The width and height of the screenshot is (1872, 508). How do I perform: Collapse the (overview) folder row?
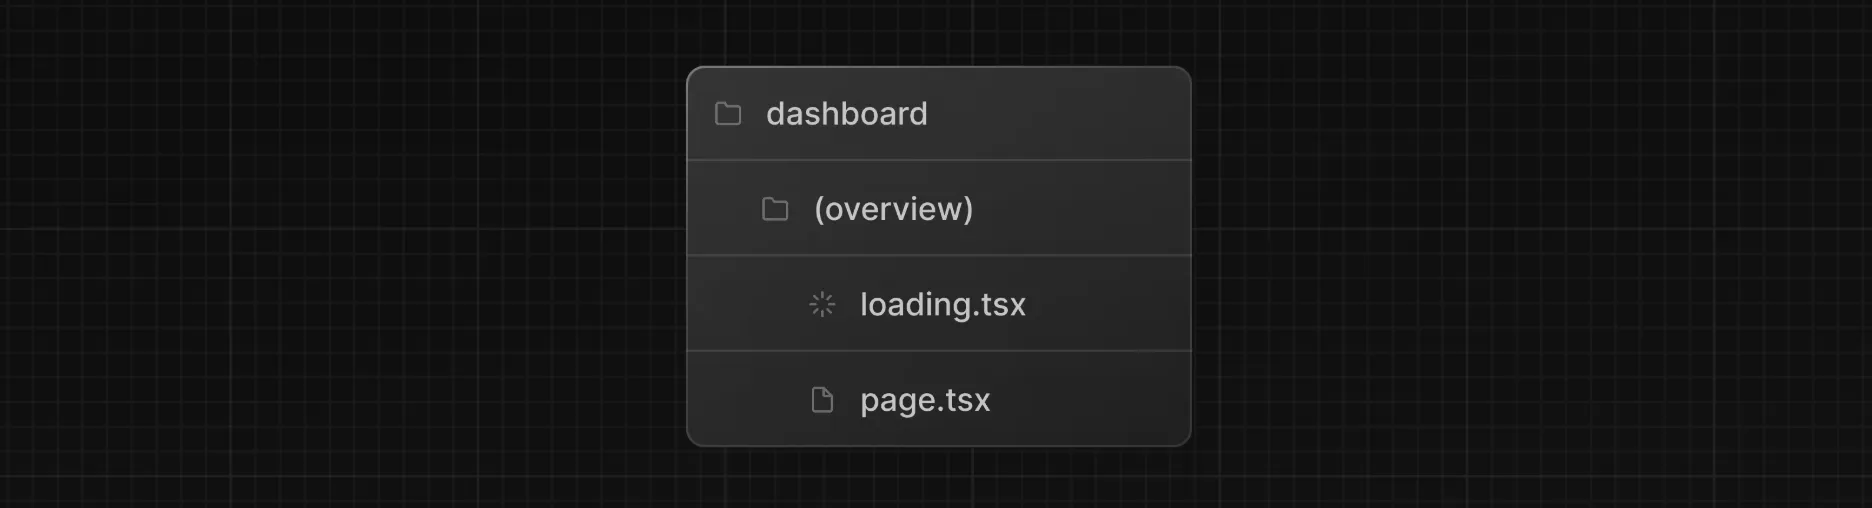coord(939,208)
